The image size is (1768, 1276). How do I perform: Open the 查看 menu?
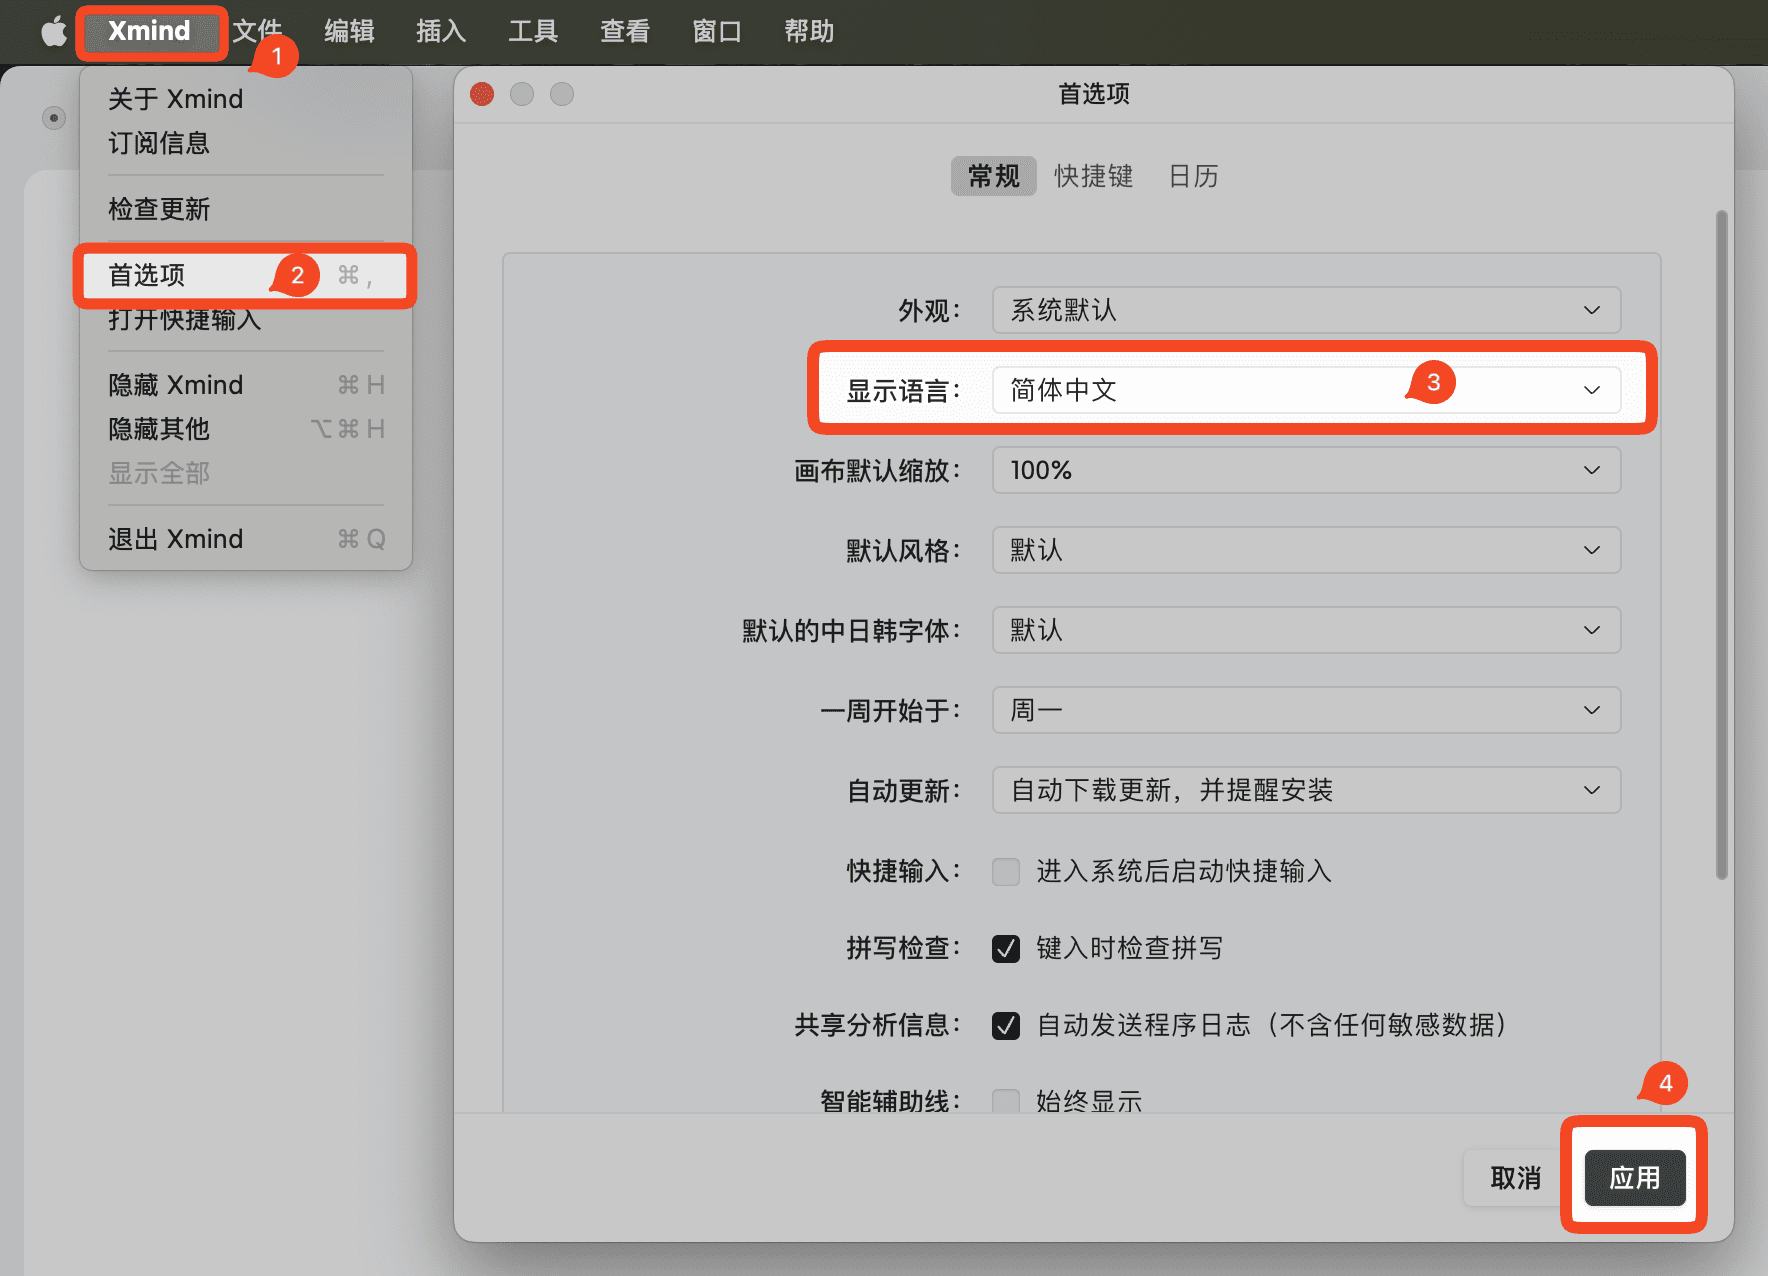(x=625, y=31)
